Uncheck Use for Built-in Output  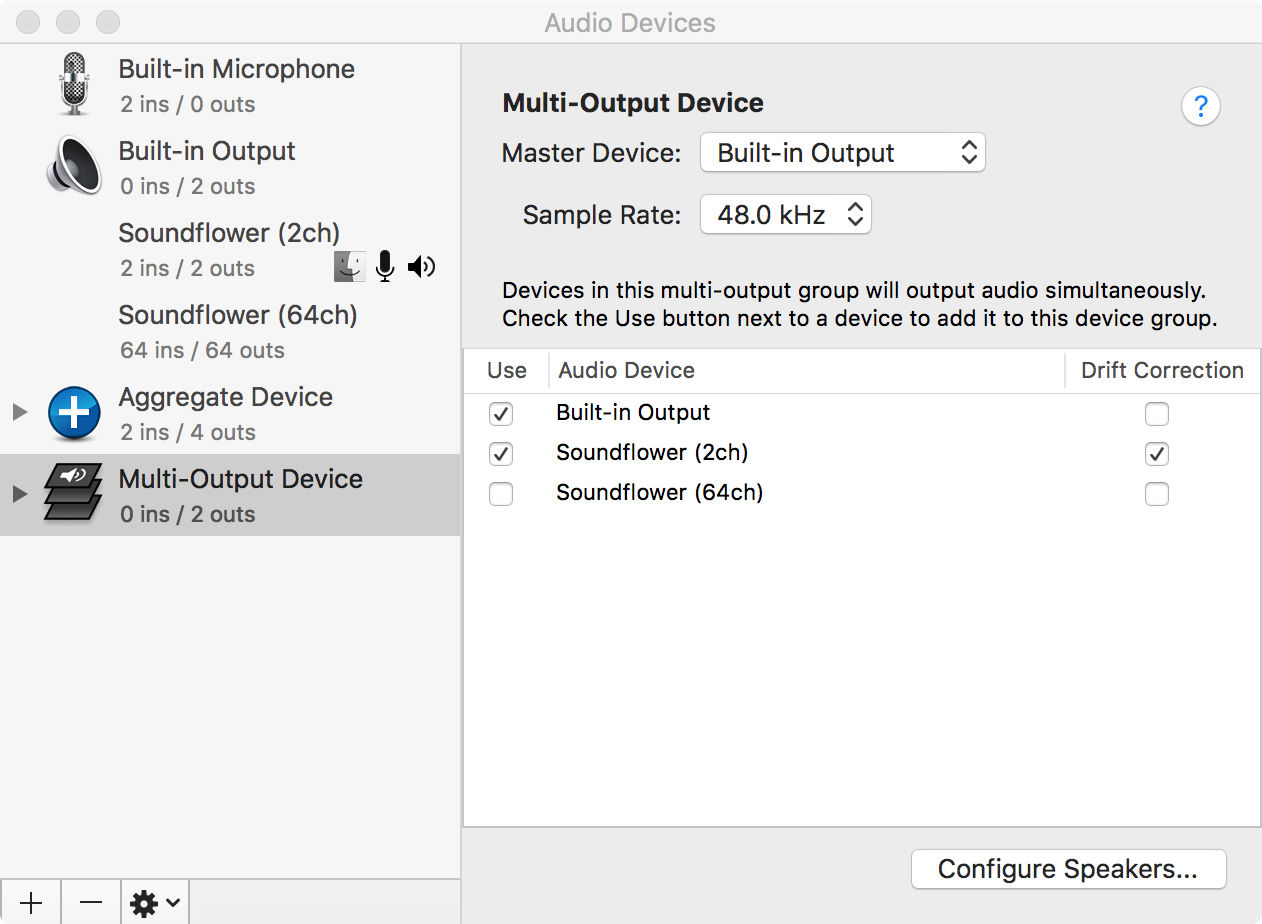click(501, 413)
